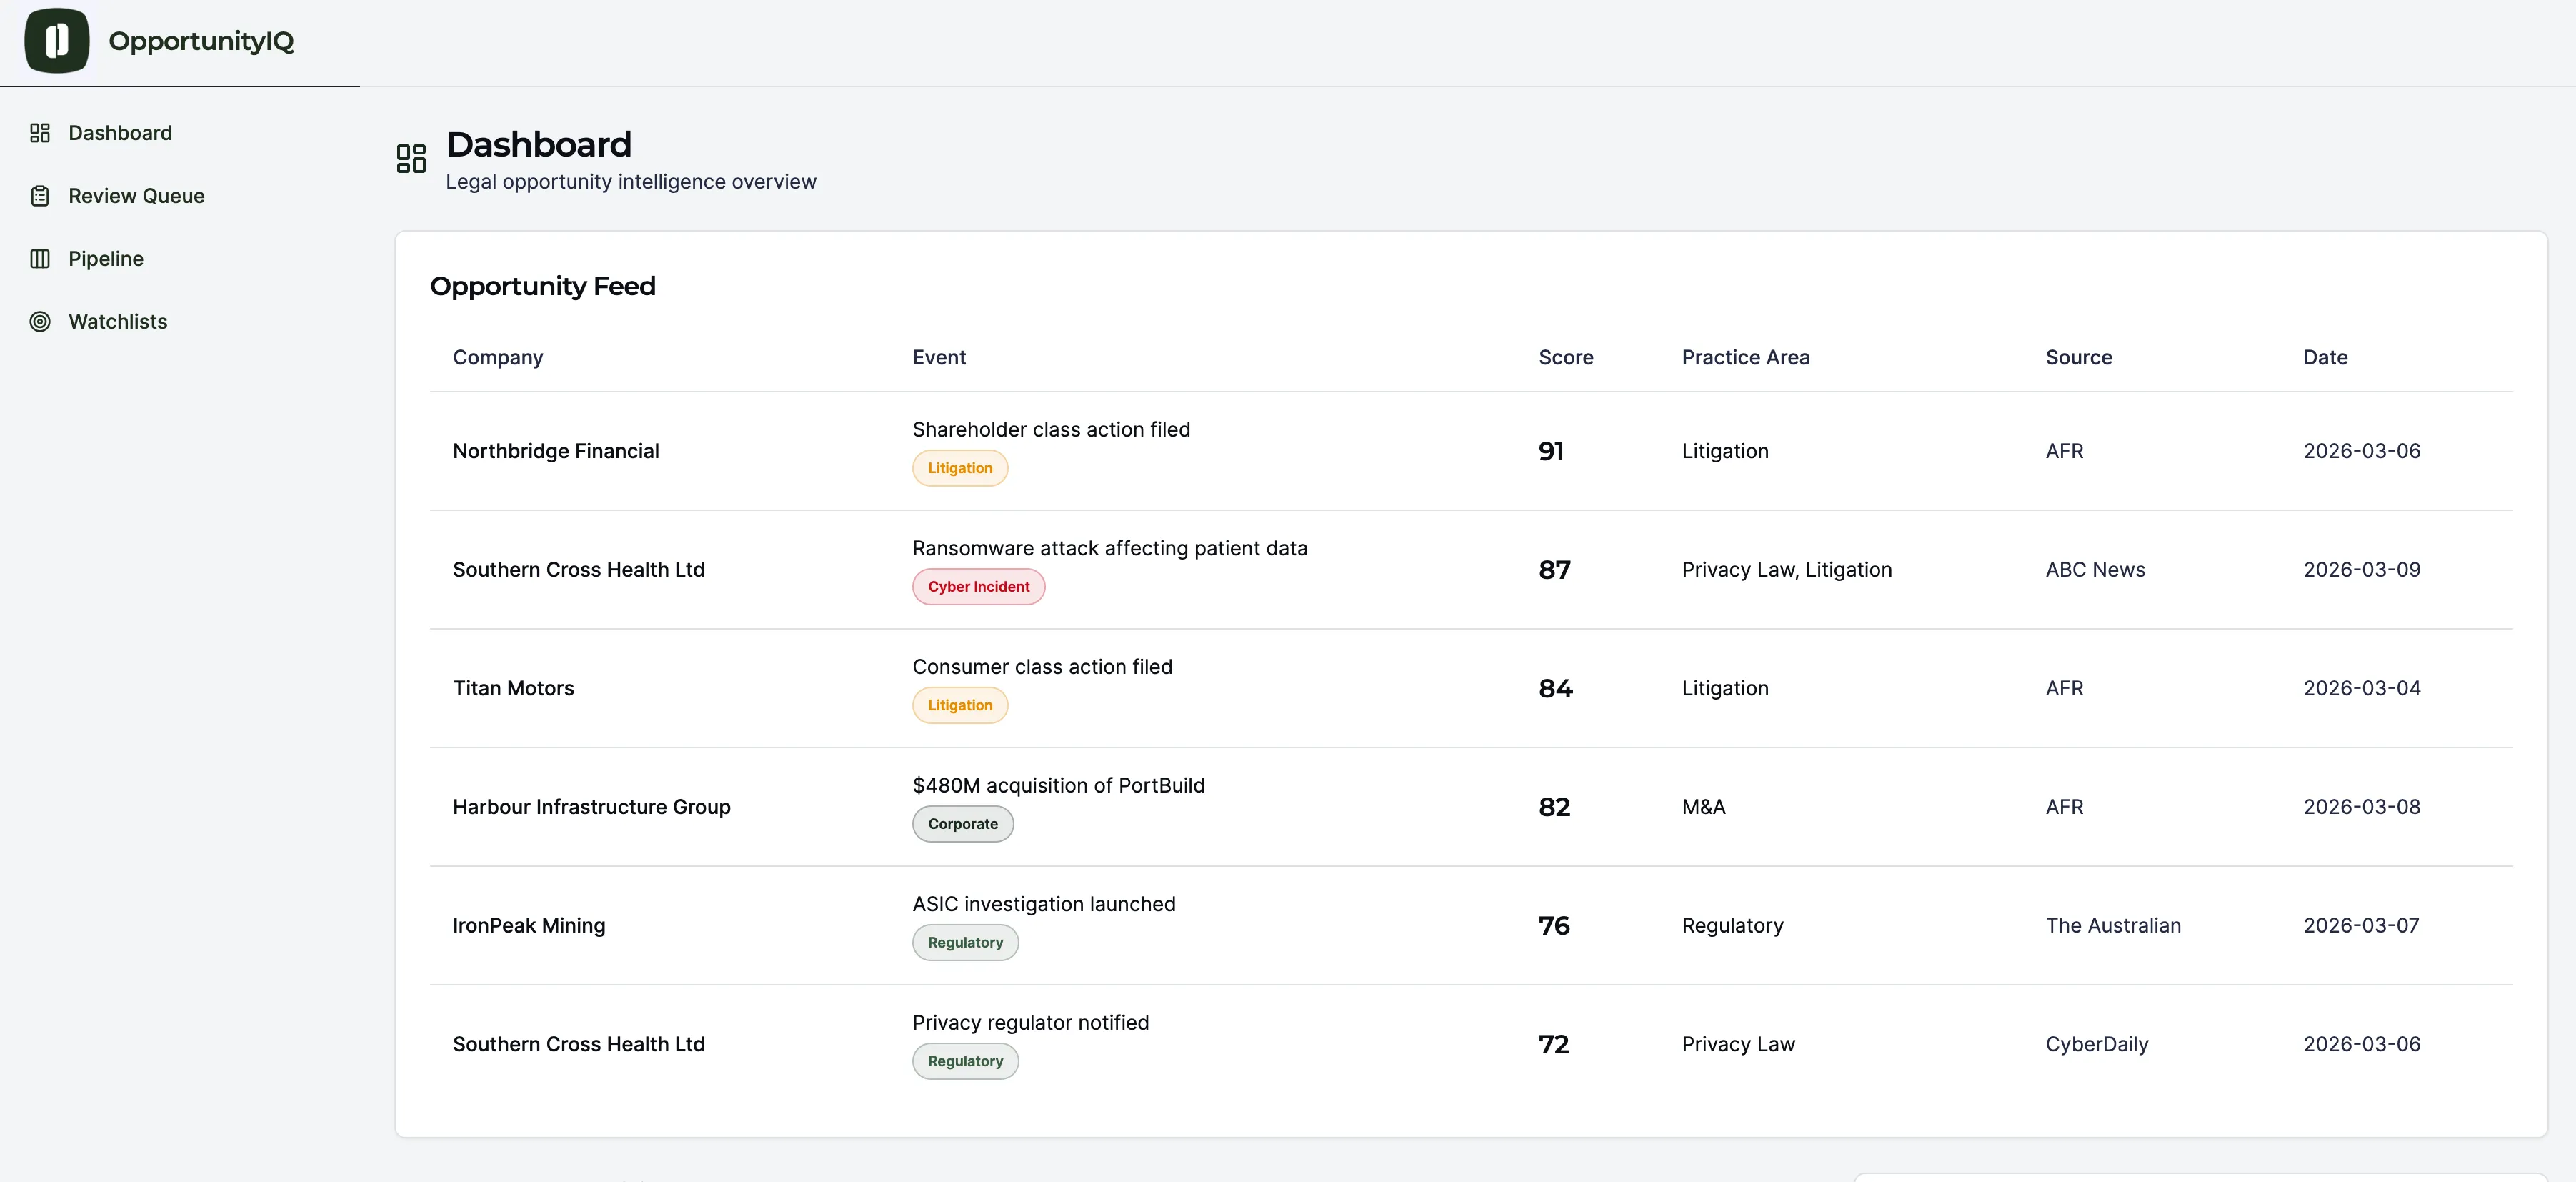Viewport: 2576px width, 1182px height.
Task: Click the Watchlists target icon
Action: point(40,322)
